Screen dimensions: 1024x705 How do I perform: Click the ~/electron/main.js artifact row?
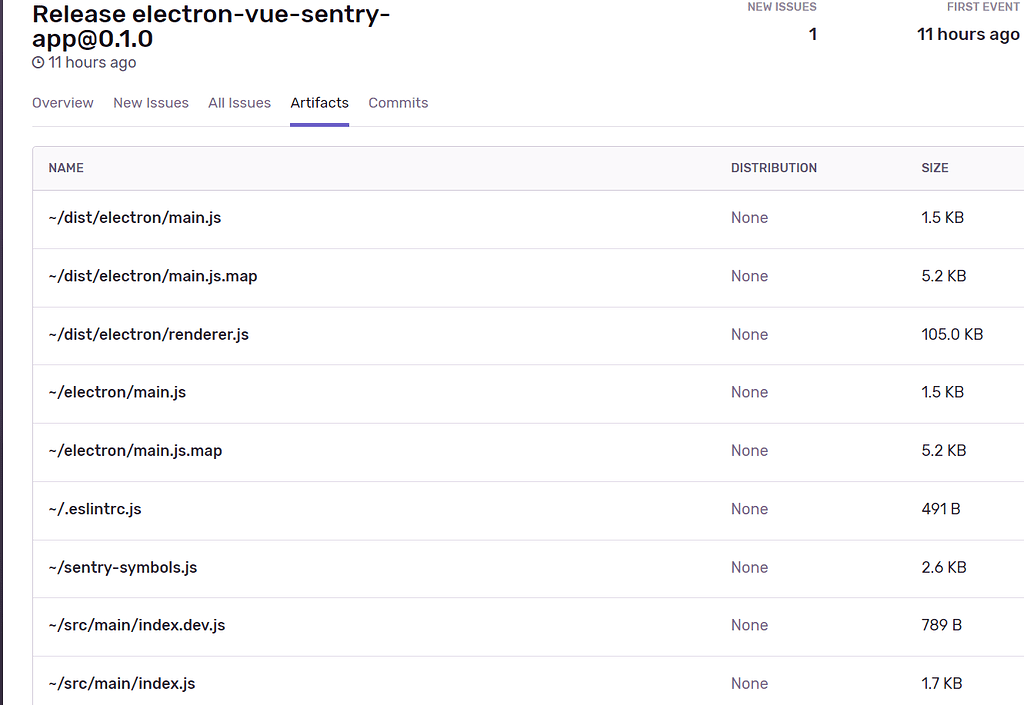click(x=117, y=392)
